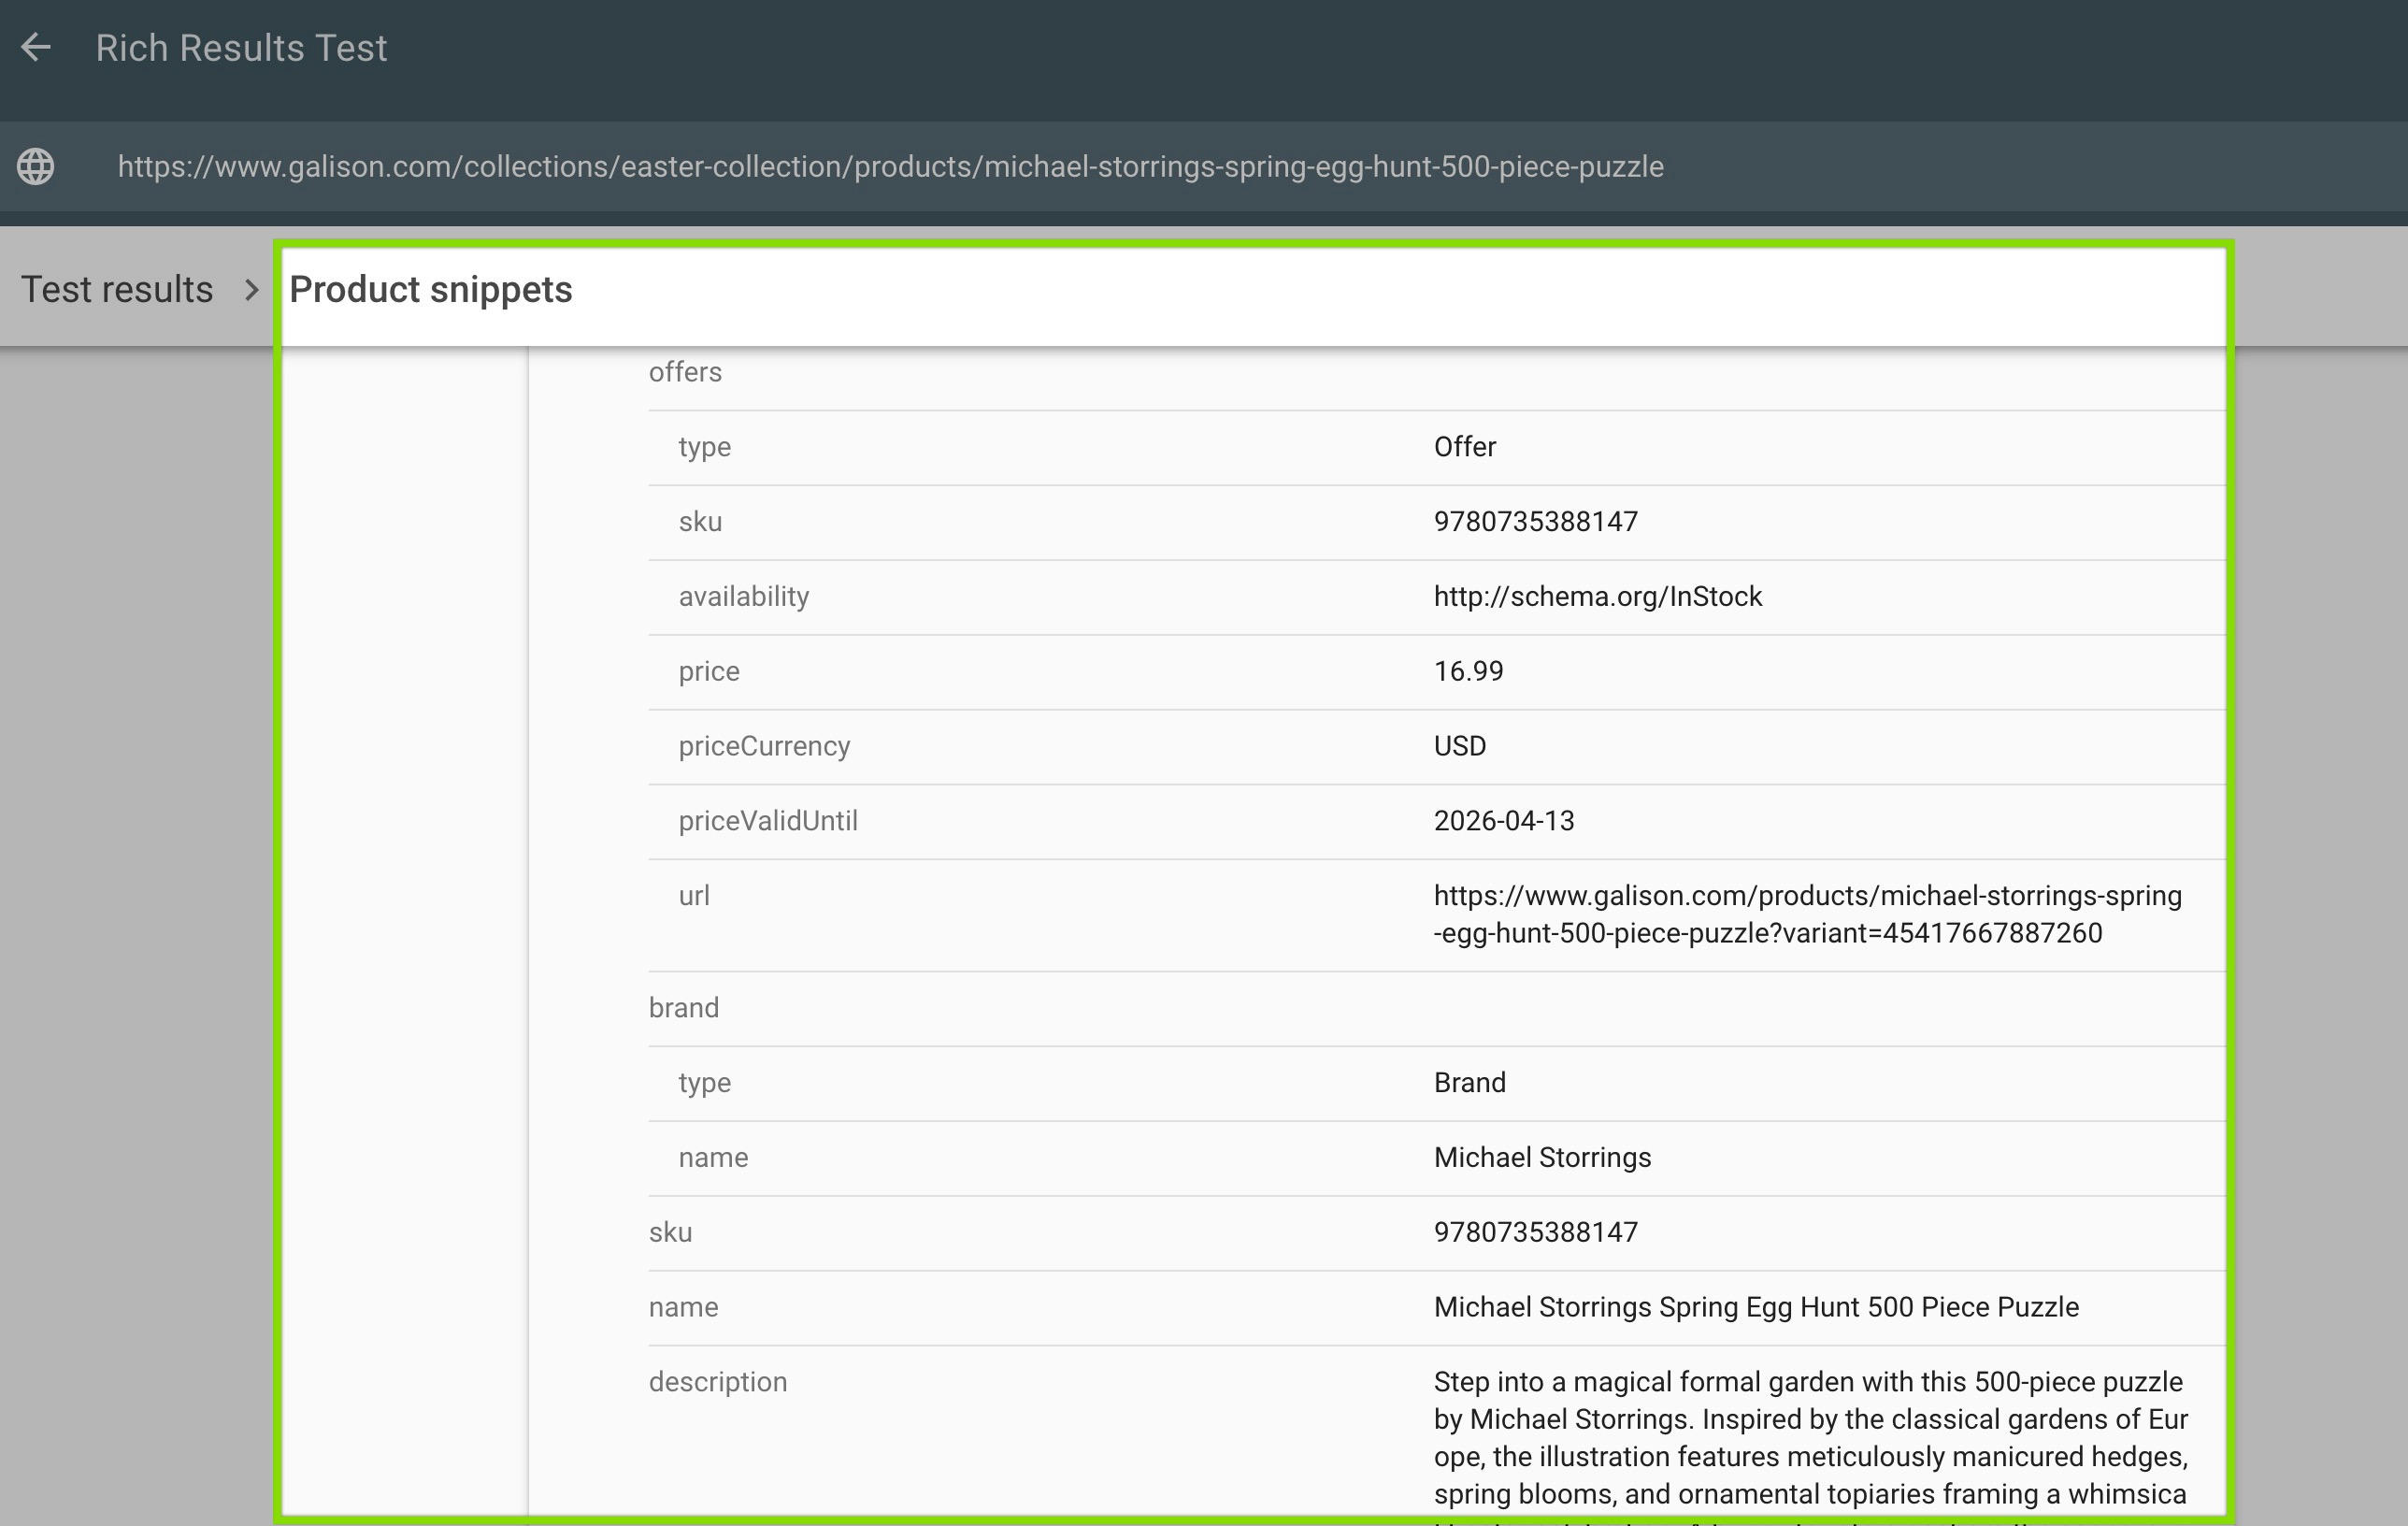Select the priceCurrency label
Image resolution: width=2408 pixels, height=1526 pixels.
(764, 746)
